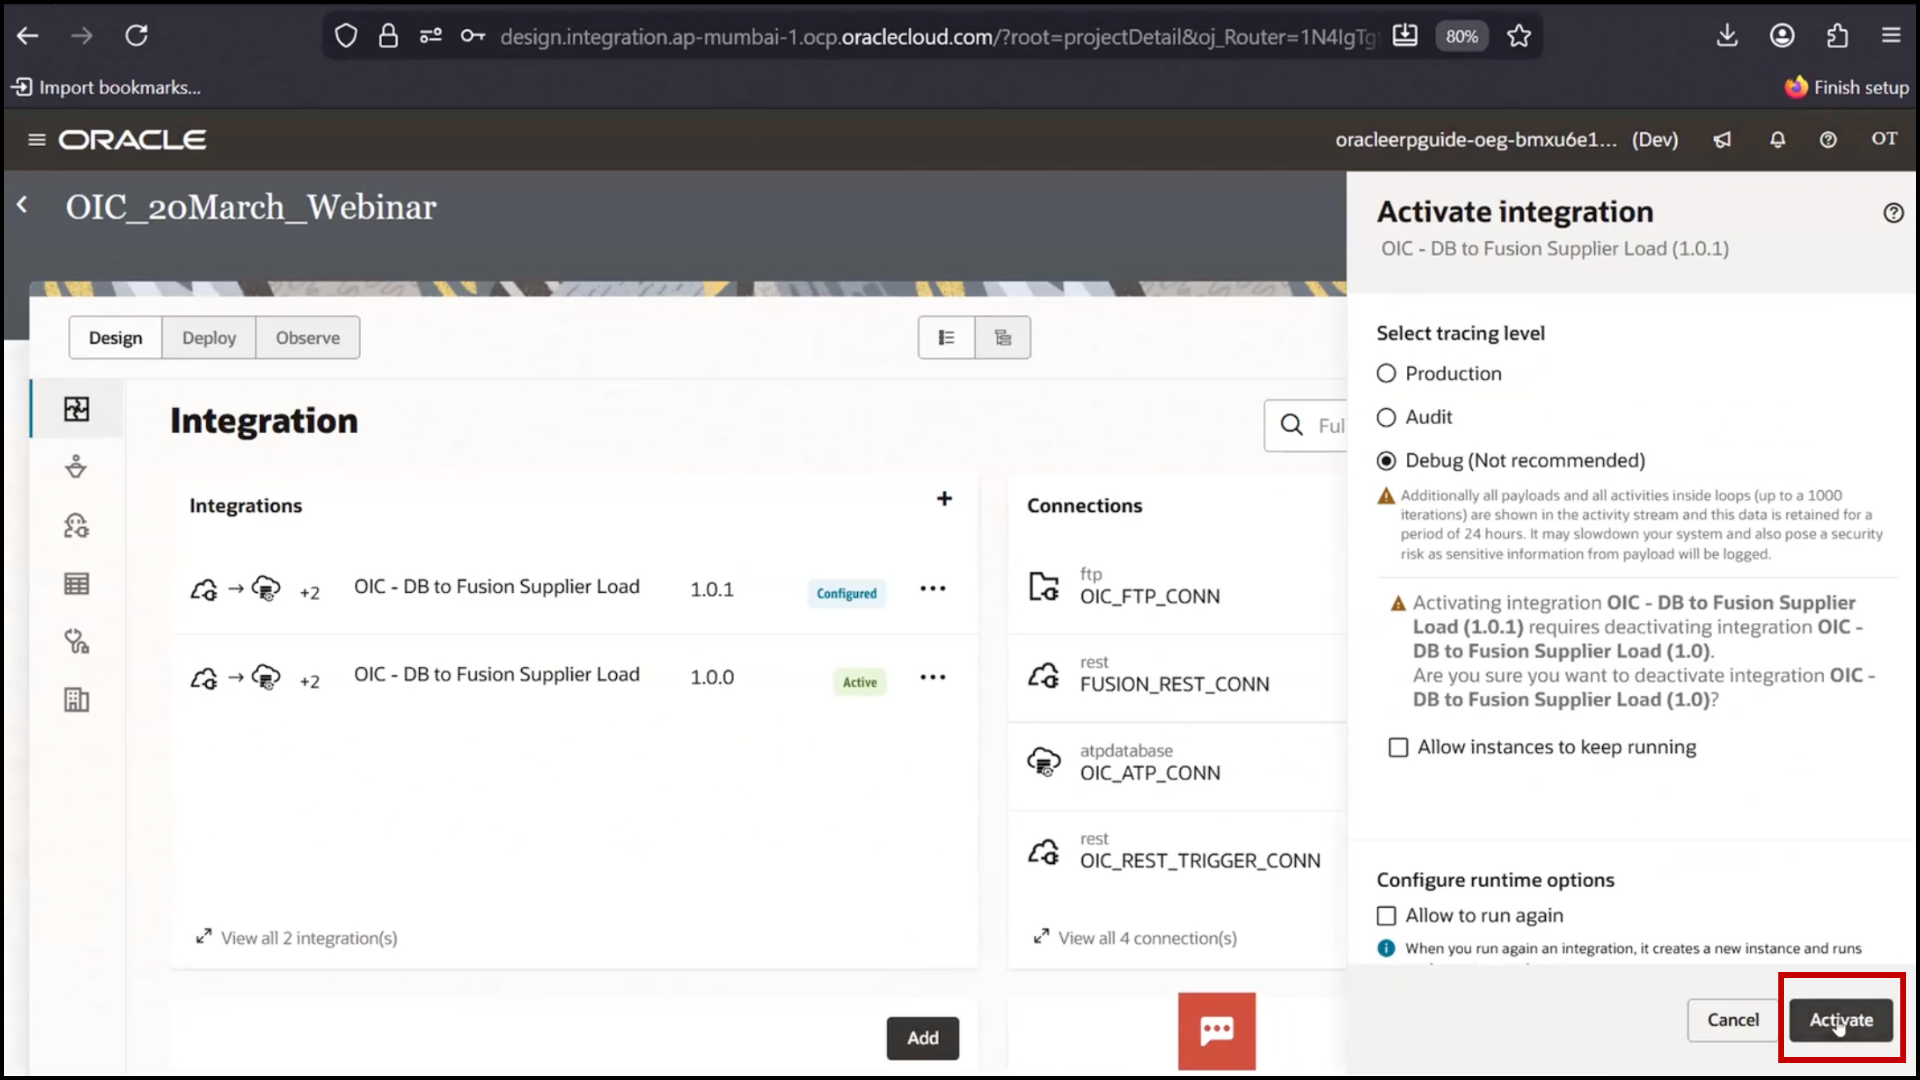The height and width of the screenshot is (1080, 1920).
Task: Reload the browser page
Action: point(136,36)
